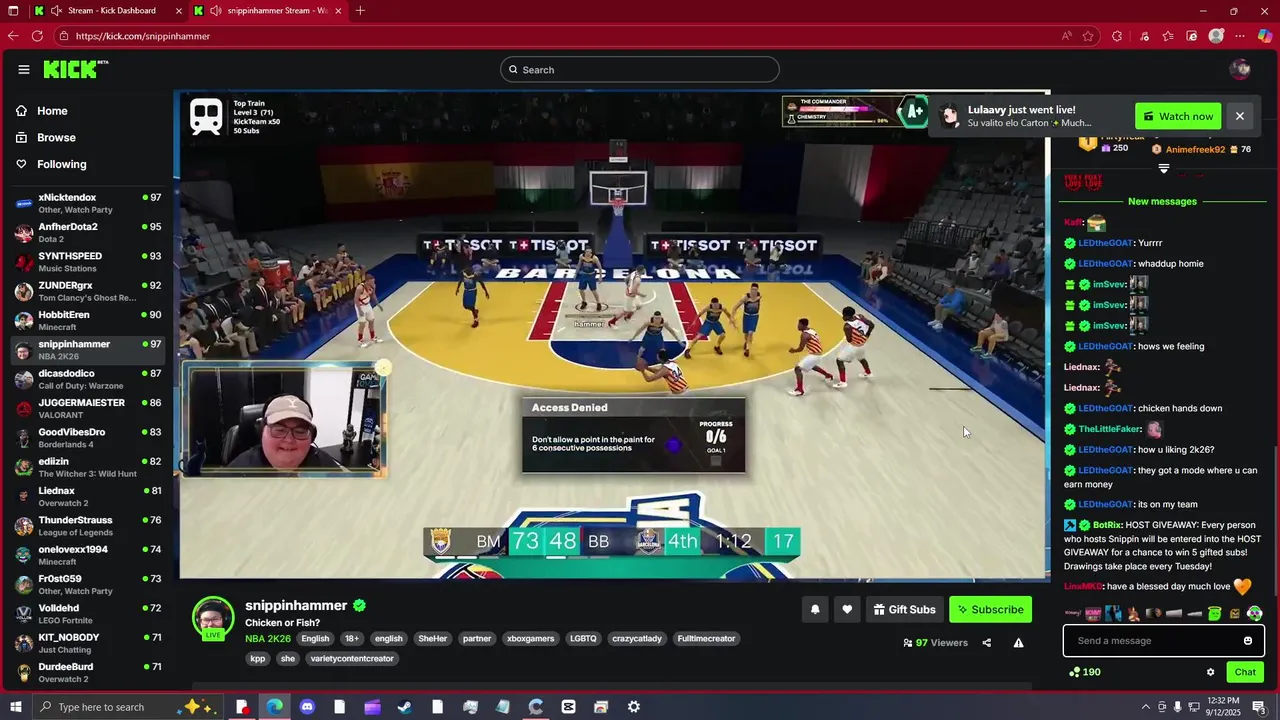Image resolution: width=1280 pixels, height=720 pixels.
Task: Open Discord from the taskbar
Action: [x=307, y=707]
